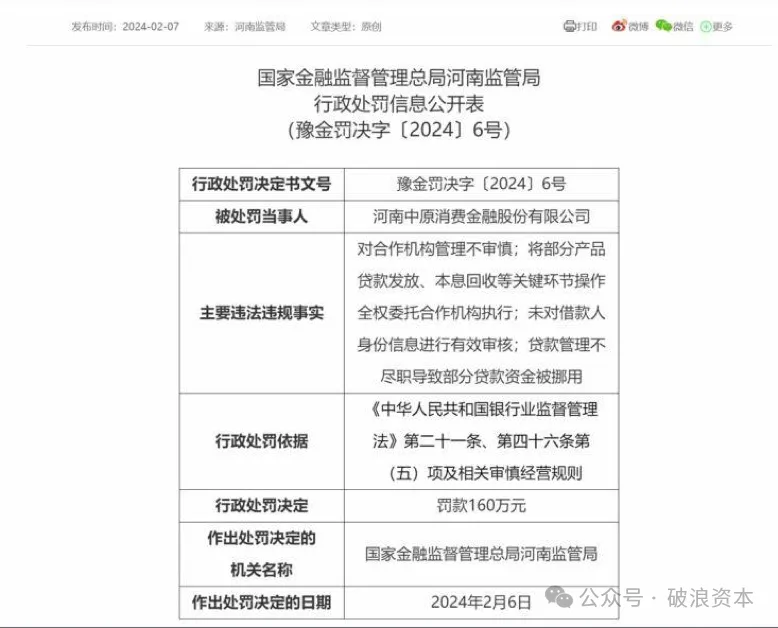Viewport: 778px width, 628px height.
Task: Click source text 河南监管局
Action: click(260, 26)
